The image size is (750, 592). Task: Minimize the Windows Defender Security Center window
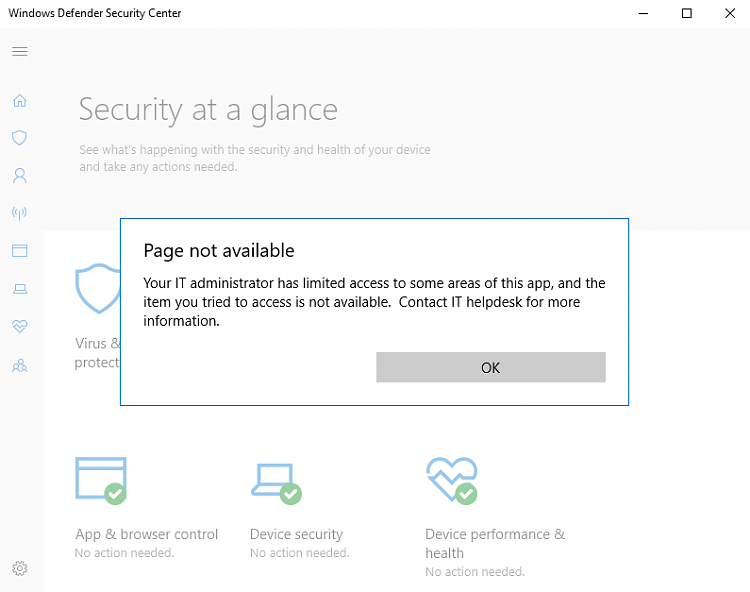coord(643,13)
